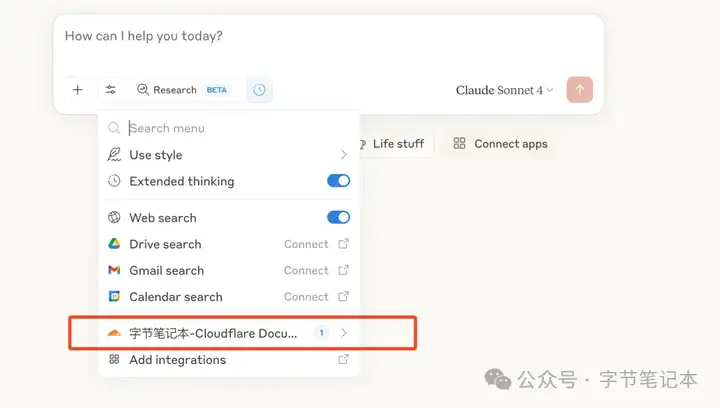Click the Use style feather icon
Viewport: 720px width, 408px height.
[x=114, y=155]
